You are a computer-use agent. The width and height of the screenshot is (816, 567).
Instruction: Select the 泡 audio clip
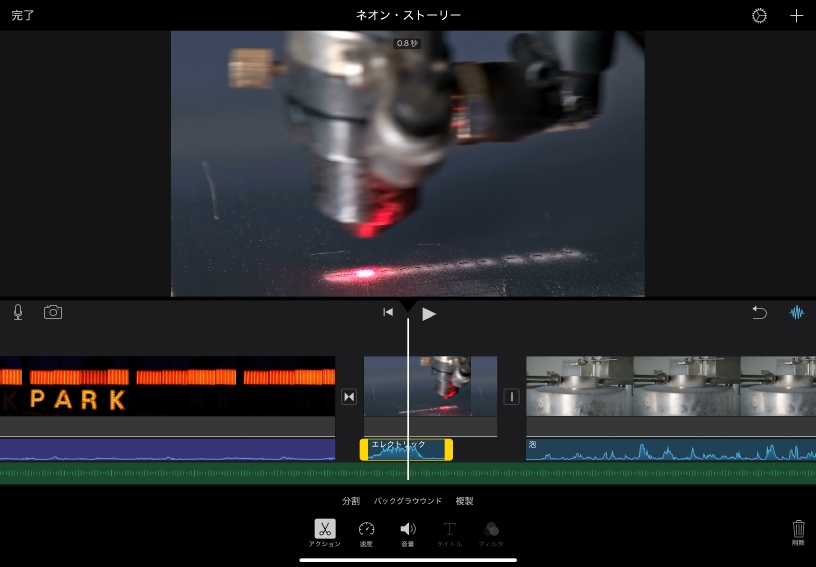(x=670, y=450)
